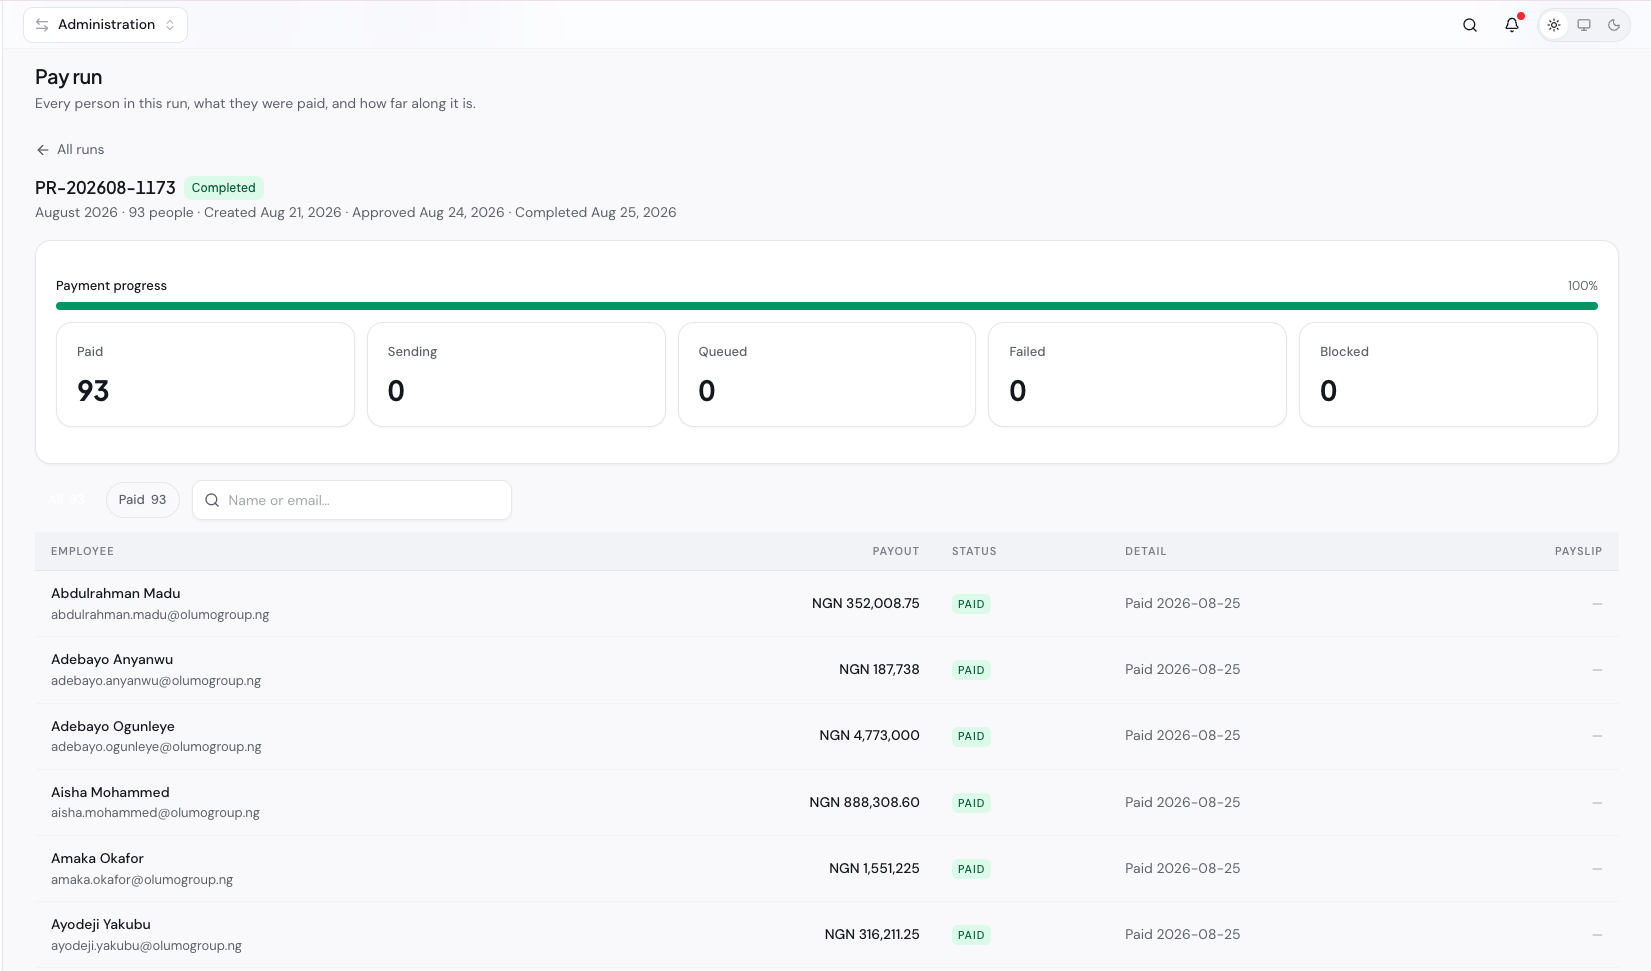Click payout NGN 4,773,000
The image size is (1651, 971).
click(869, 736)
